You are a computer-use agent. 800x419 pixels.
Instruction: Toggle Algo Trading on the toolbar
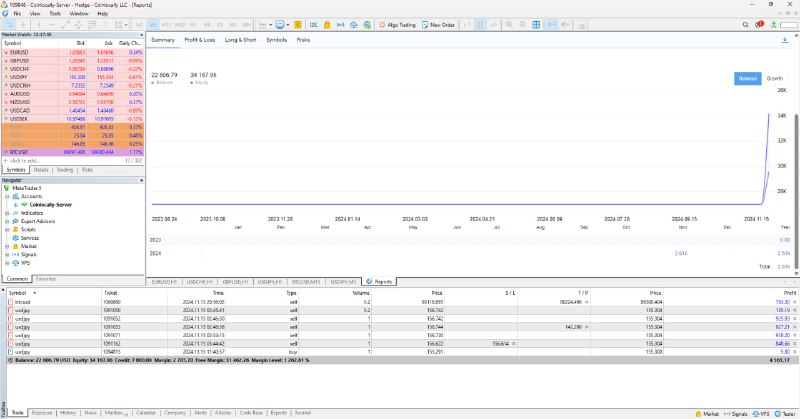(397, 24)
